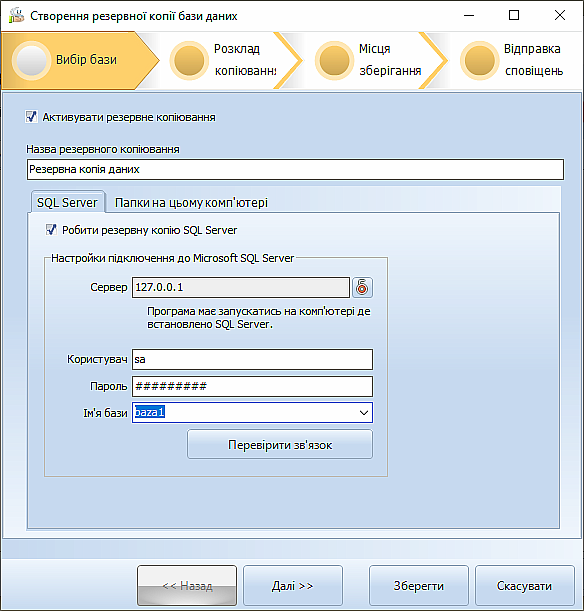584x611 pixels.
Task: Select the Ім'я бази combo box with baza1
Action: click(252, 413)
